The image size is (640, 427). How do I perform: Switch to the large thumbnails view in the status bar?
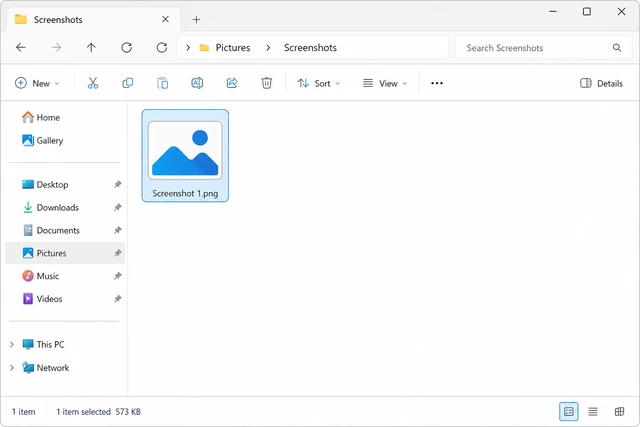tap(569, 411)
